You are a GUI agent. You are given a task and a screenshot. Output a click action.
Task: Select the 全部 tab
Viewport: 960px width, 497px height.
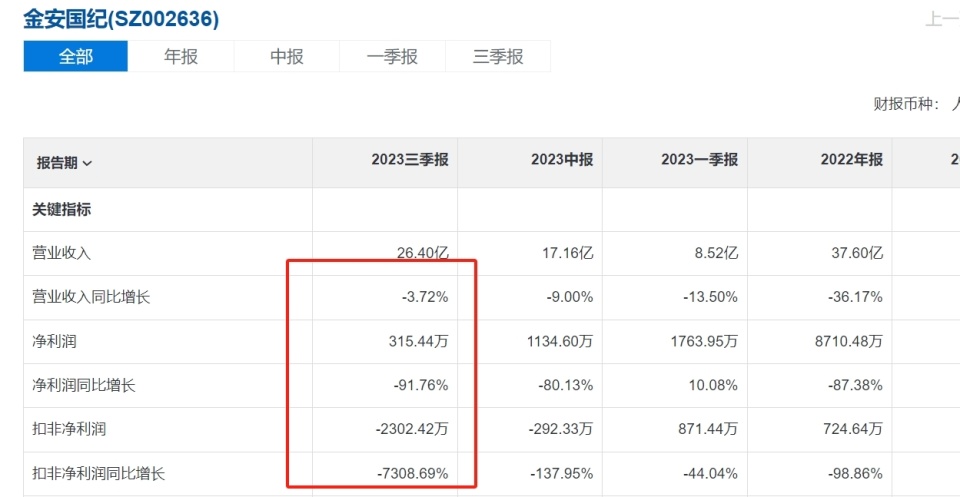click(x=75, y=56)
